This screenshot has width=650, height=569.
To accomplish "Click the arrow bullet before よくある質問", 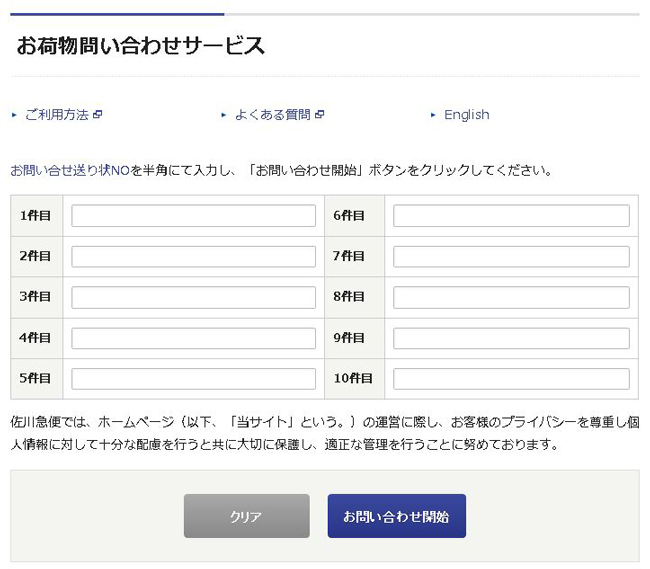I will tap(224, 115).
